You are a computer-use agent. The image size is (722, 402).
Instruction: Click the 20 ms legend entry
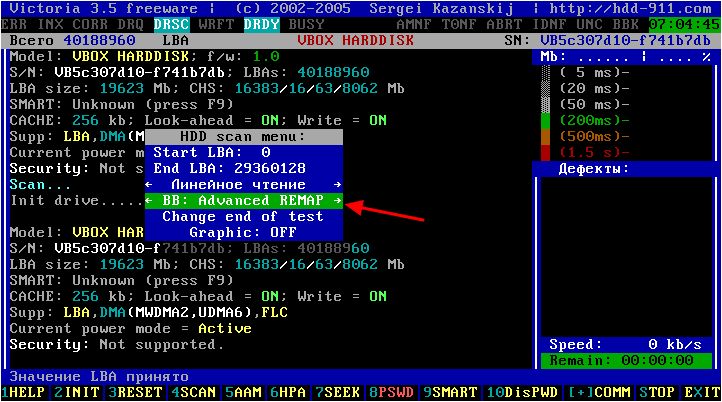pyautogui.click(x=594, y=88)
